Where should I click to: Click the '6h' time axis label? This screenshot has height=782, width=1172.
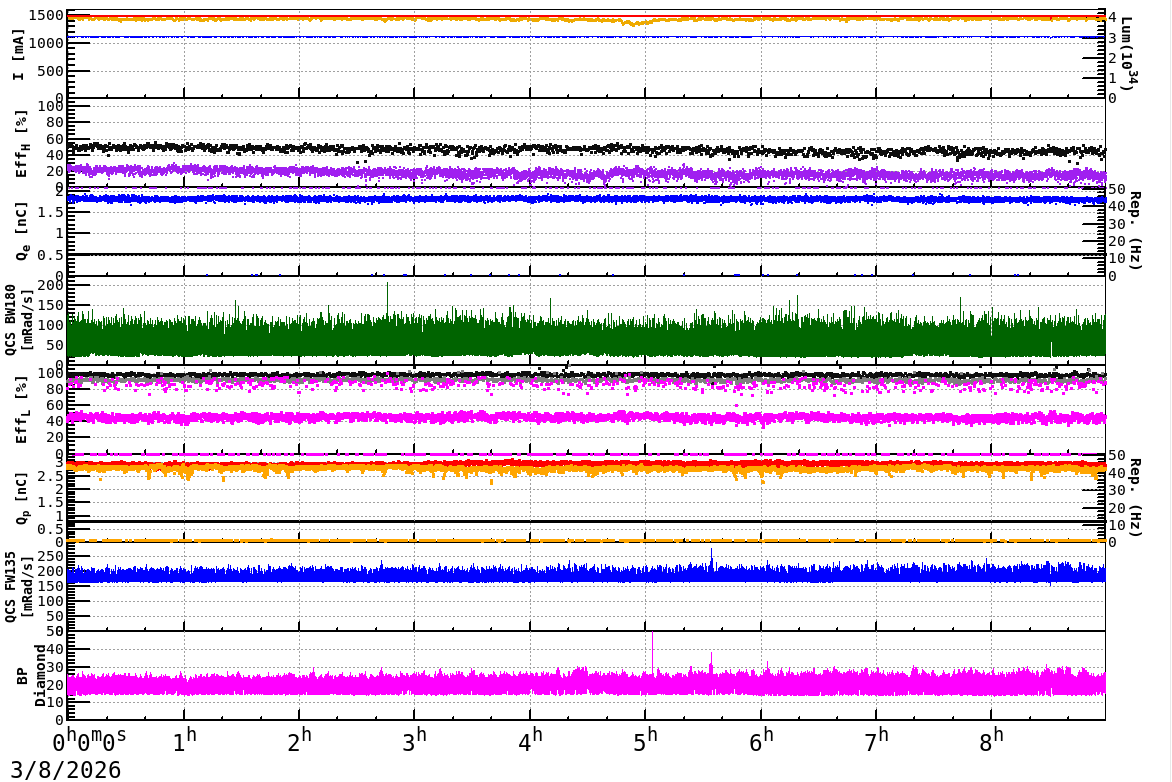tap(761, 741)
